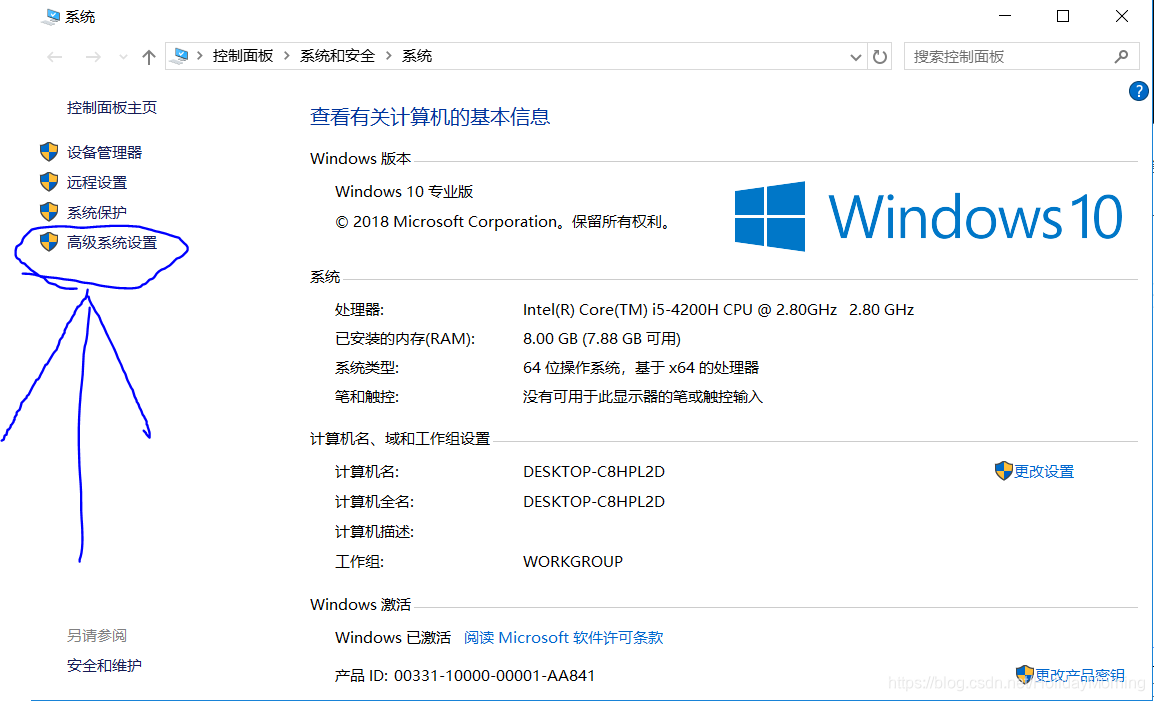Select 系统 breadcrumb in address bar
Screen dimensions: 1154x701
click(417, 56)
